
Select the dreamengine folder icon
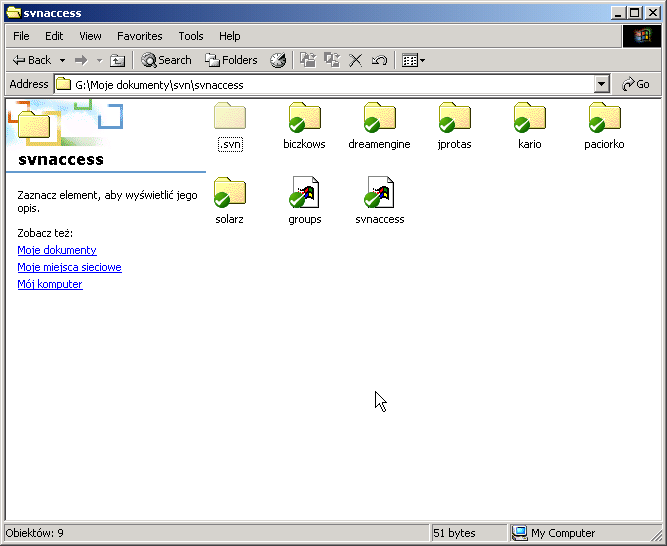379,117
